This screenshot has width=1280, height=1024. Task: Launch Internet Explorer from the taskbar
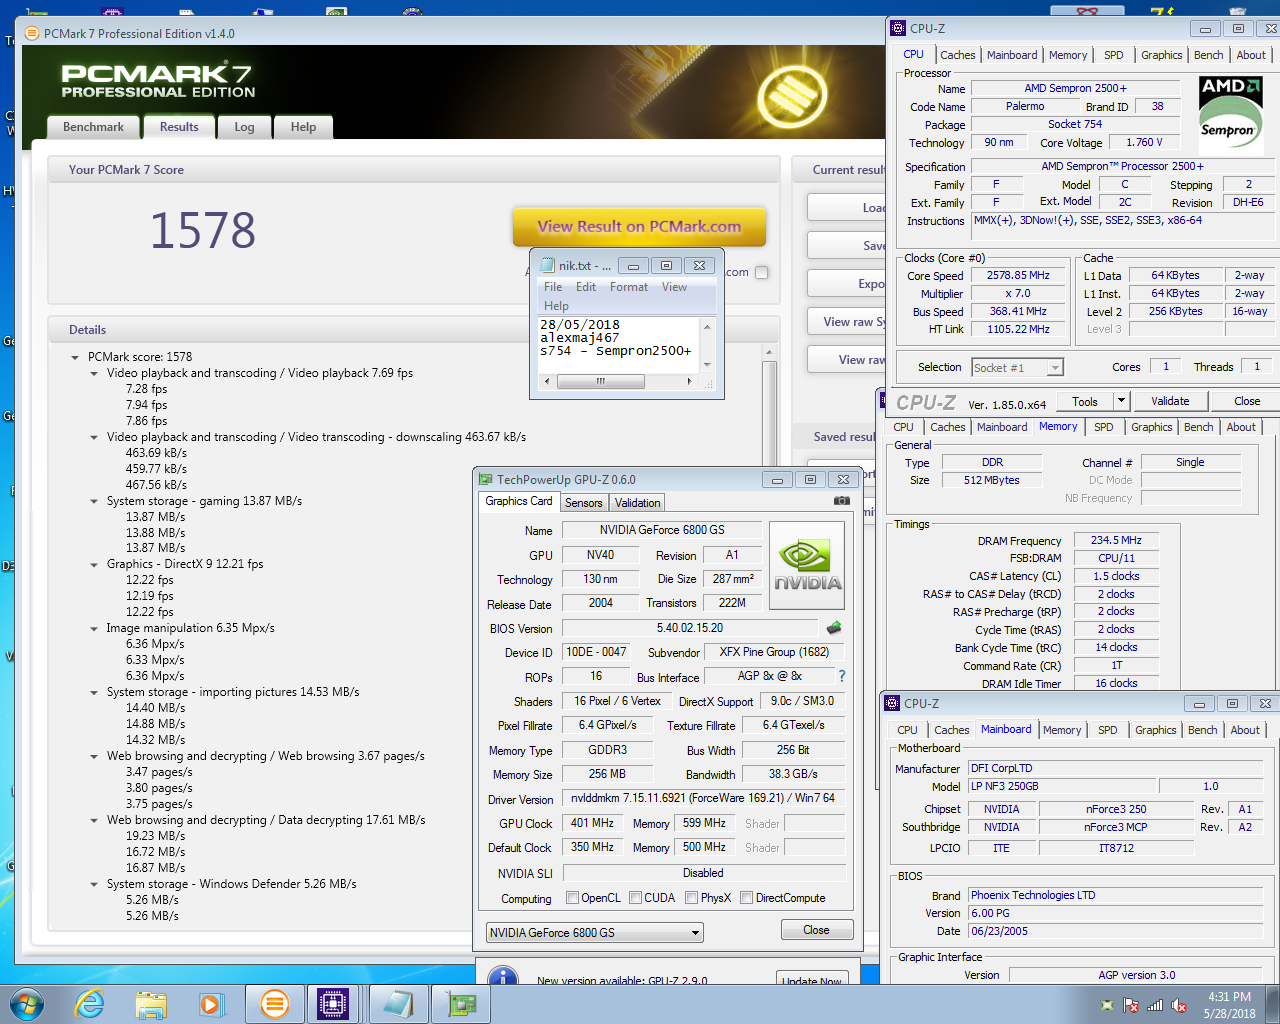coord(90,1004)
